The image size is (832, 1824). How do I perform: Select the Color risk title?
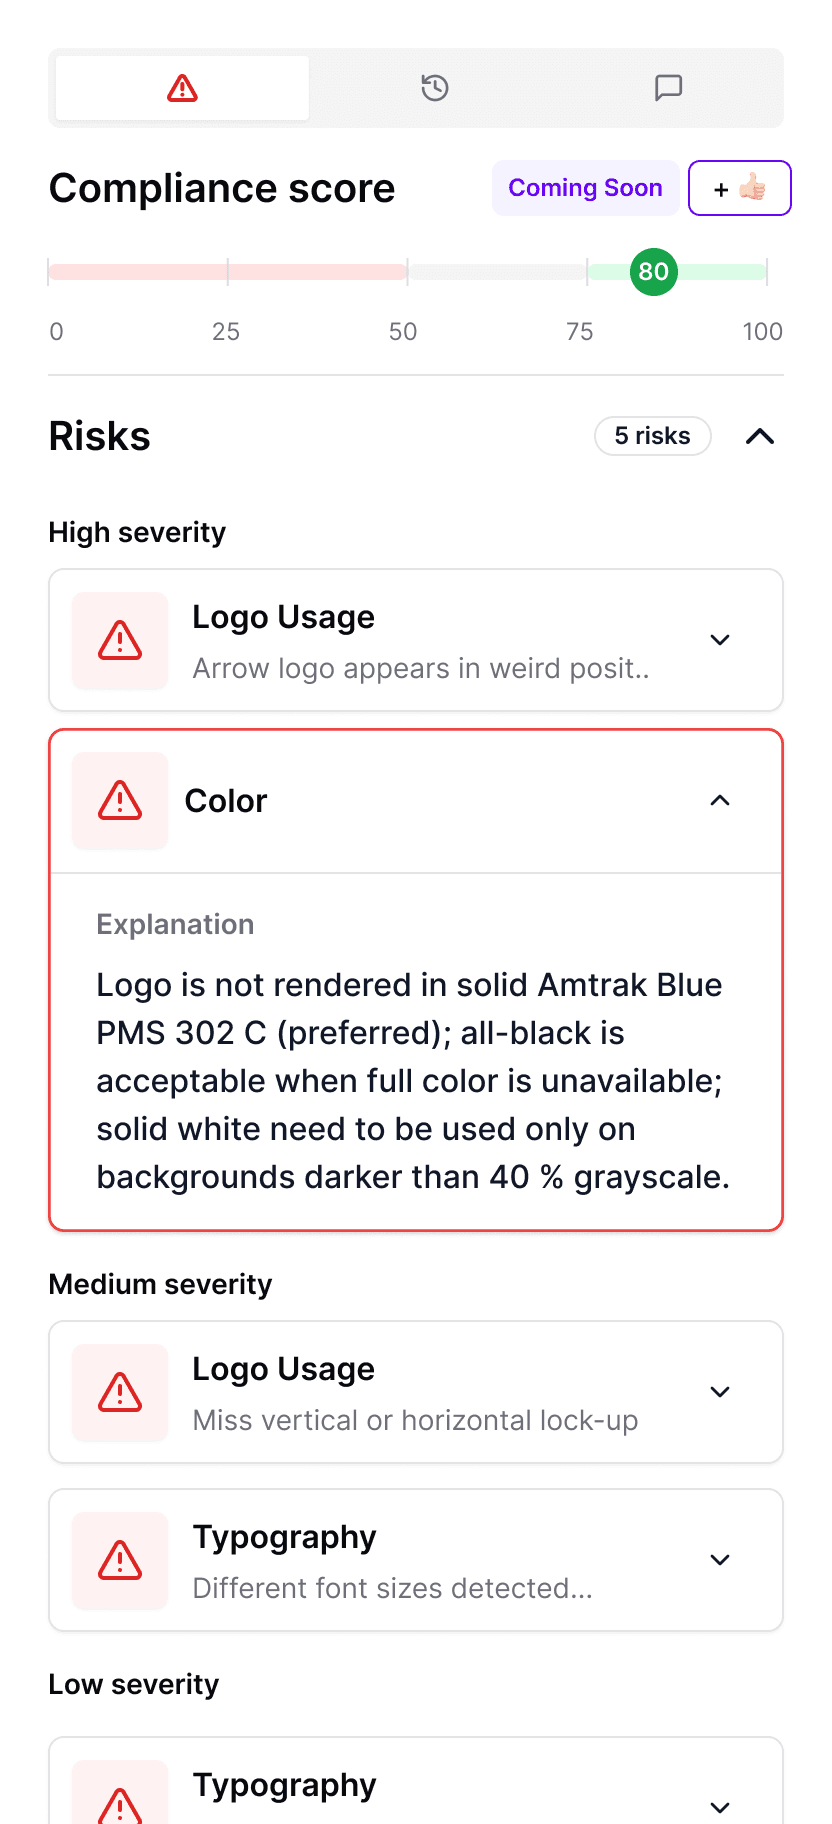[226, 801]
